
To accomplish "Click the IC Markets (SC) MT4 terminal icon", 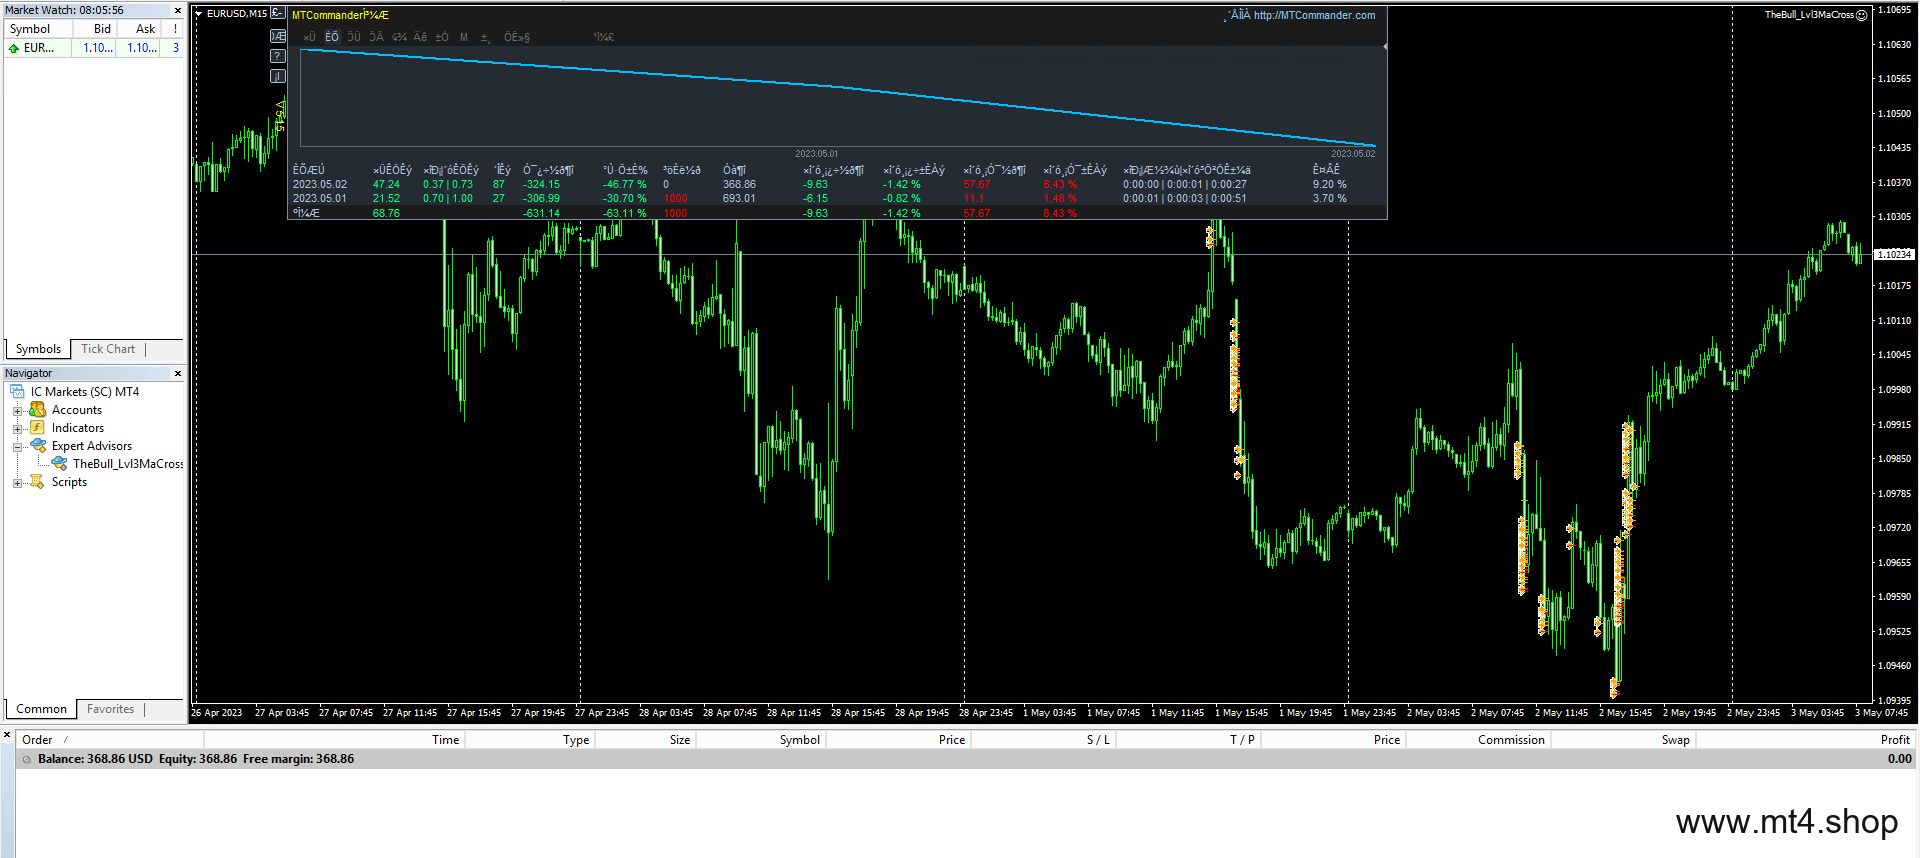I will [17, 392].
